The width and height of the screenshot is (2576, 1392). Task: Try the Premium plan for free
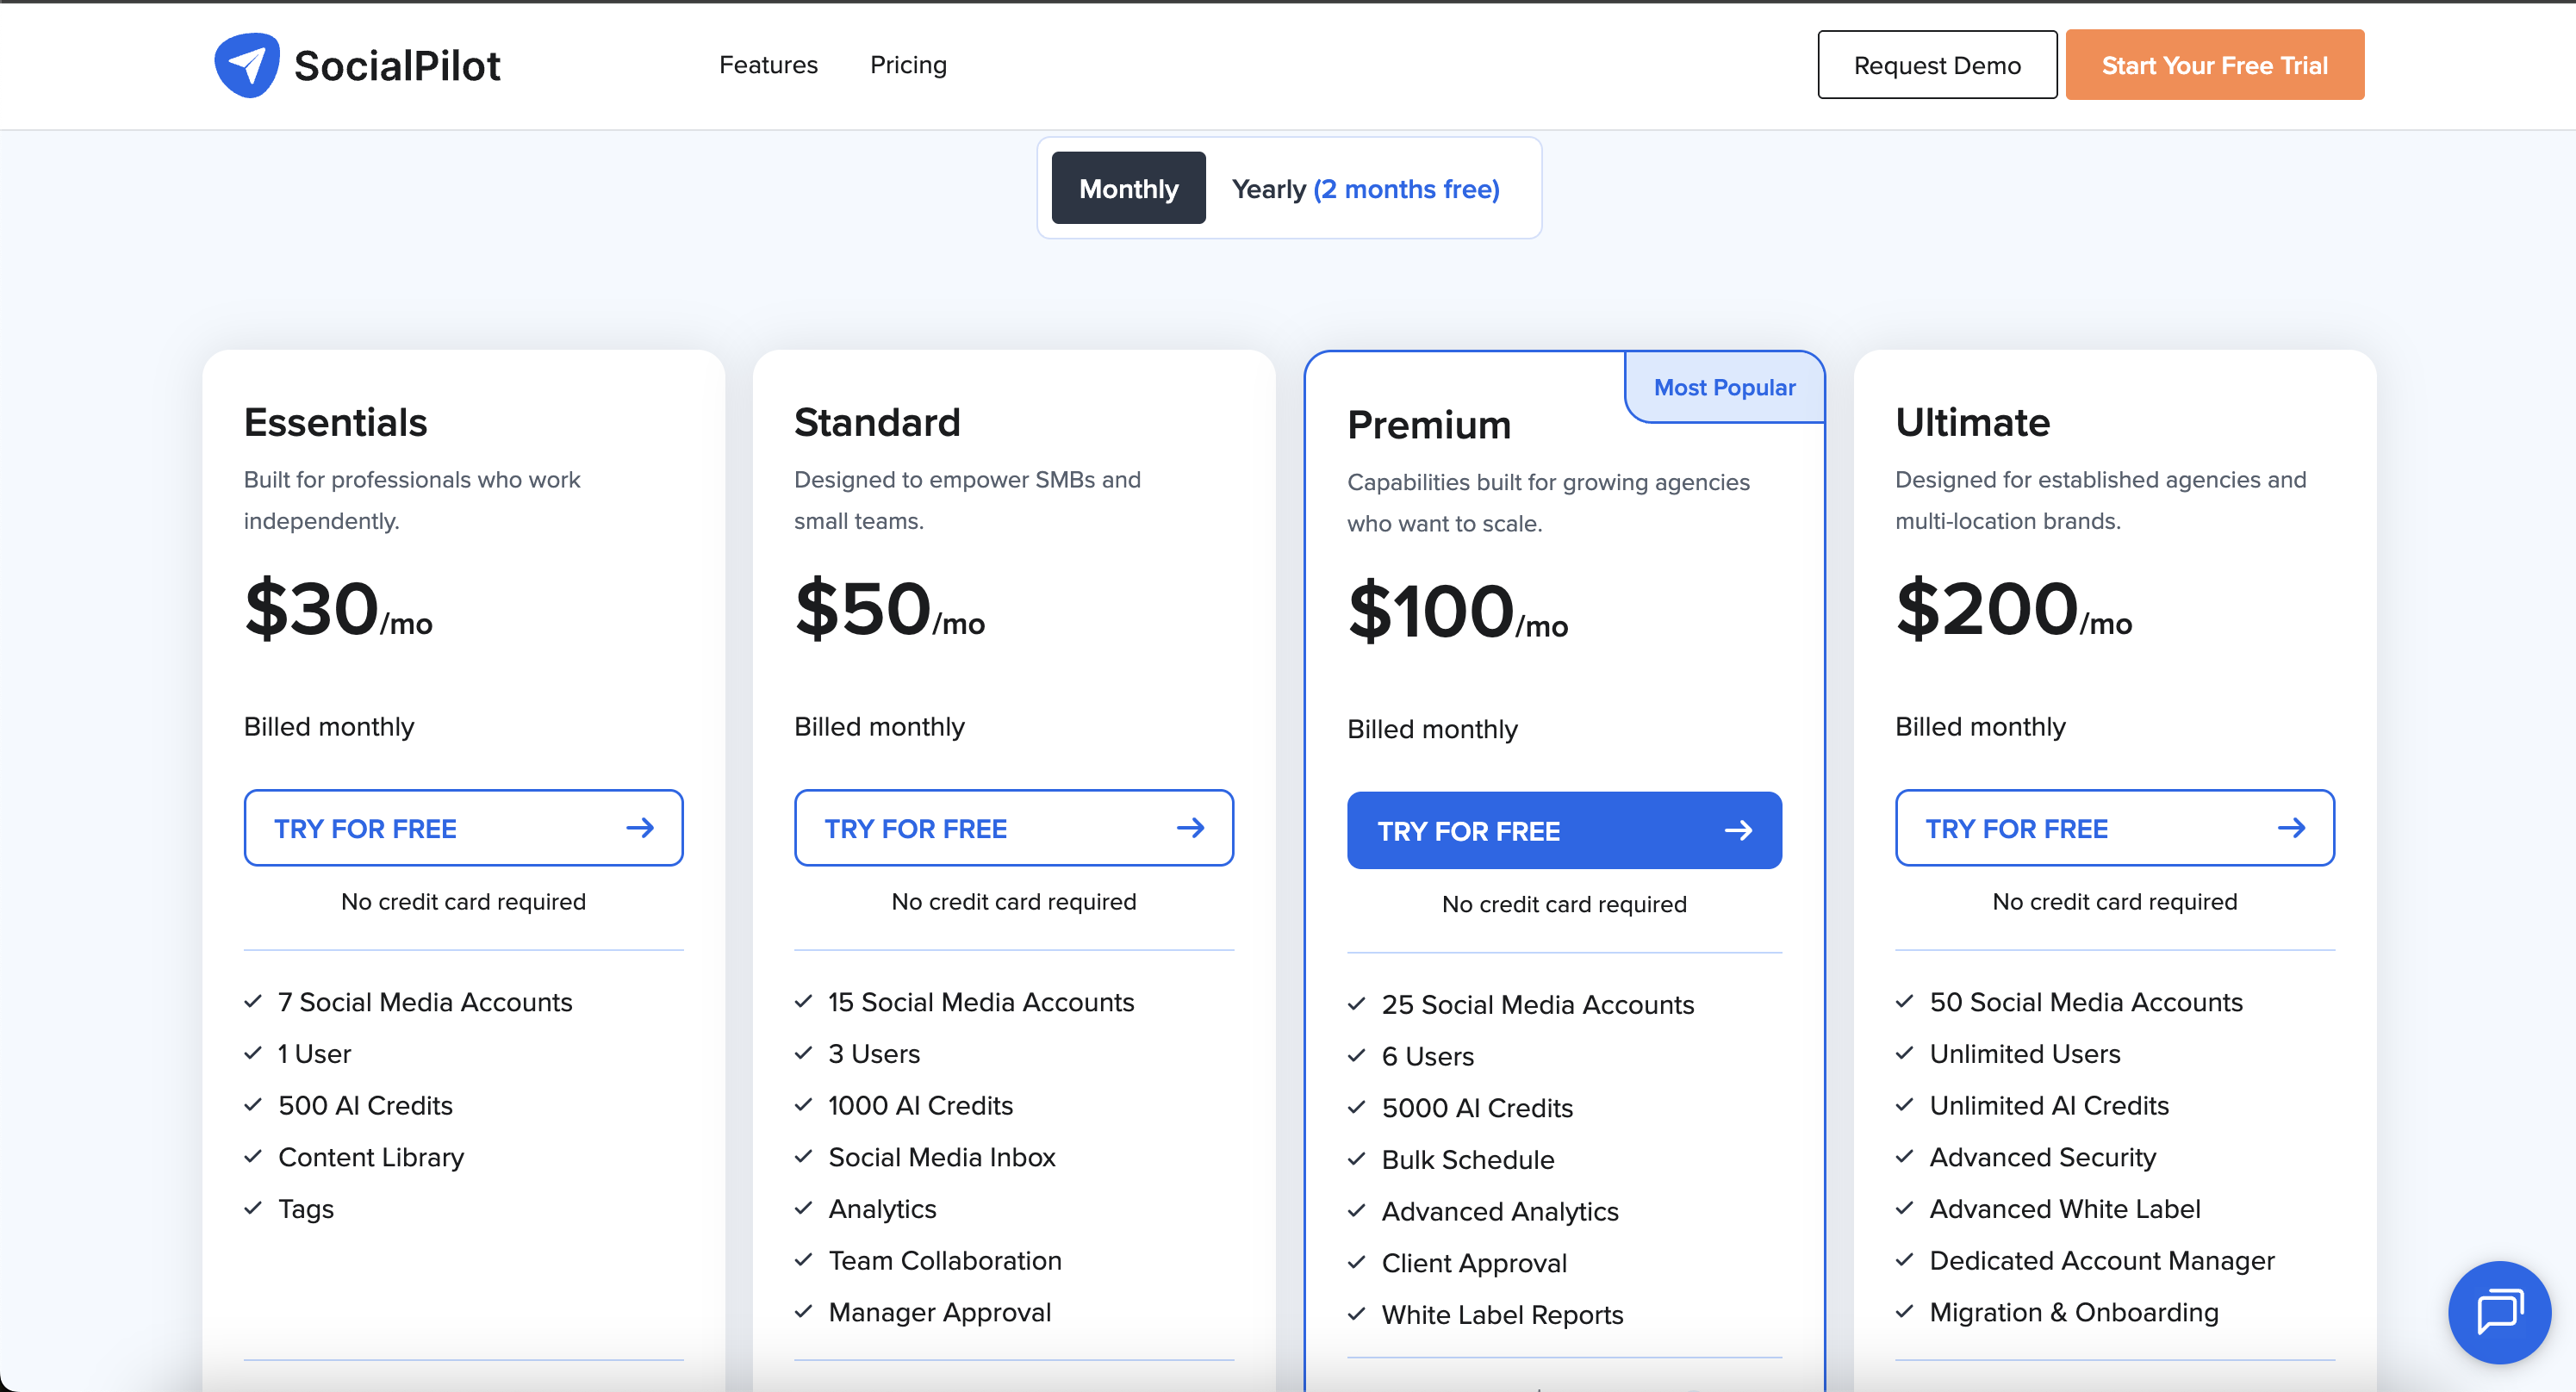[x=1564, y=830]
